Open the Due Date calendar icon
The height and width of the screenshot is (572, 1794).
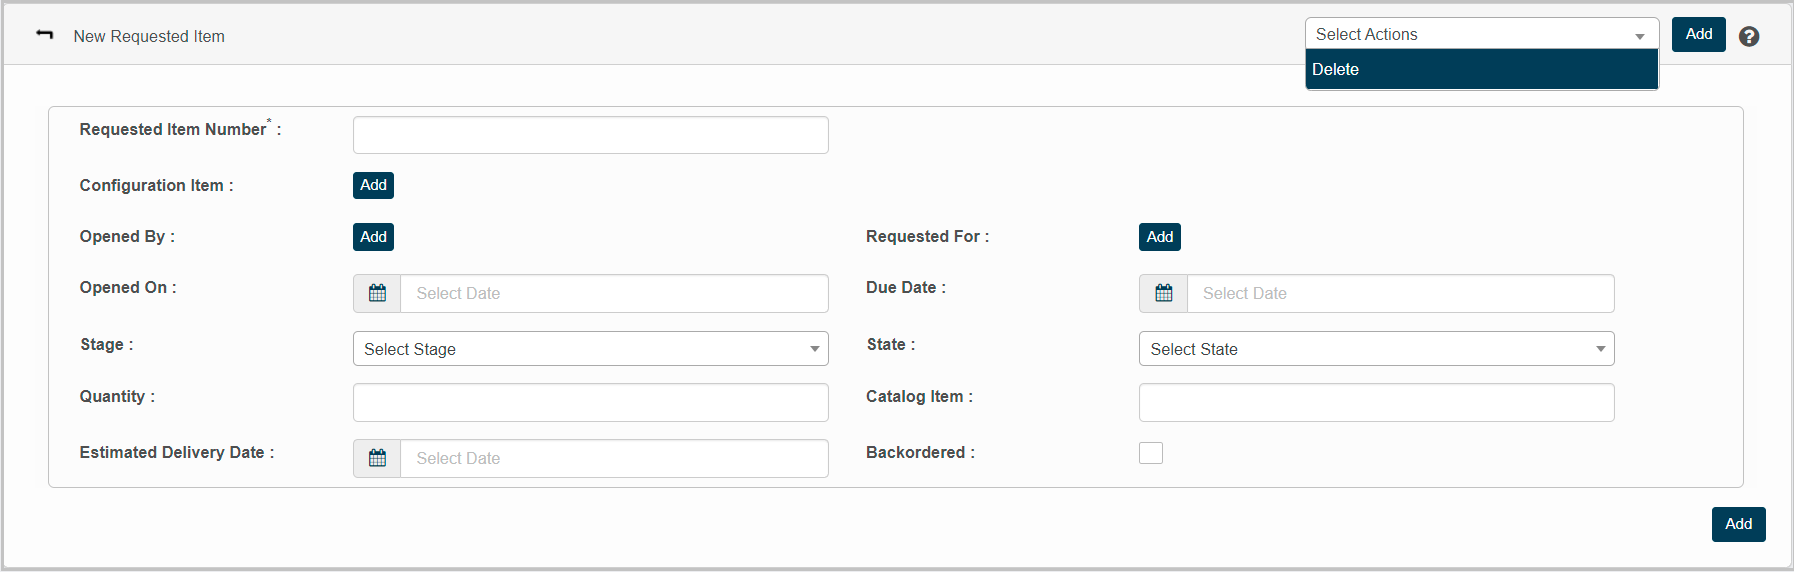coord(1163,294)
